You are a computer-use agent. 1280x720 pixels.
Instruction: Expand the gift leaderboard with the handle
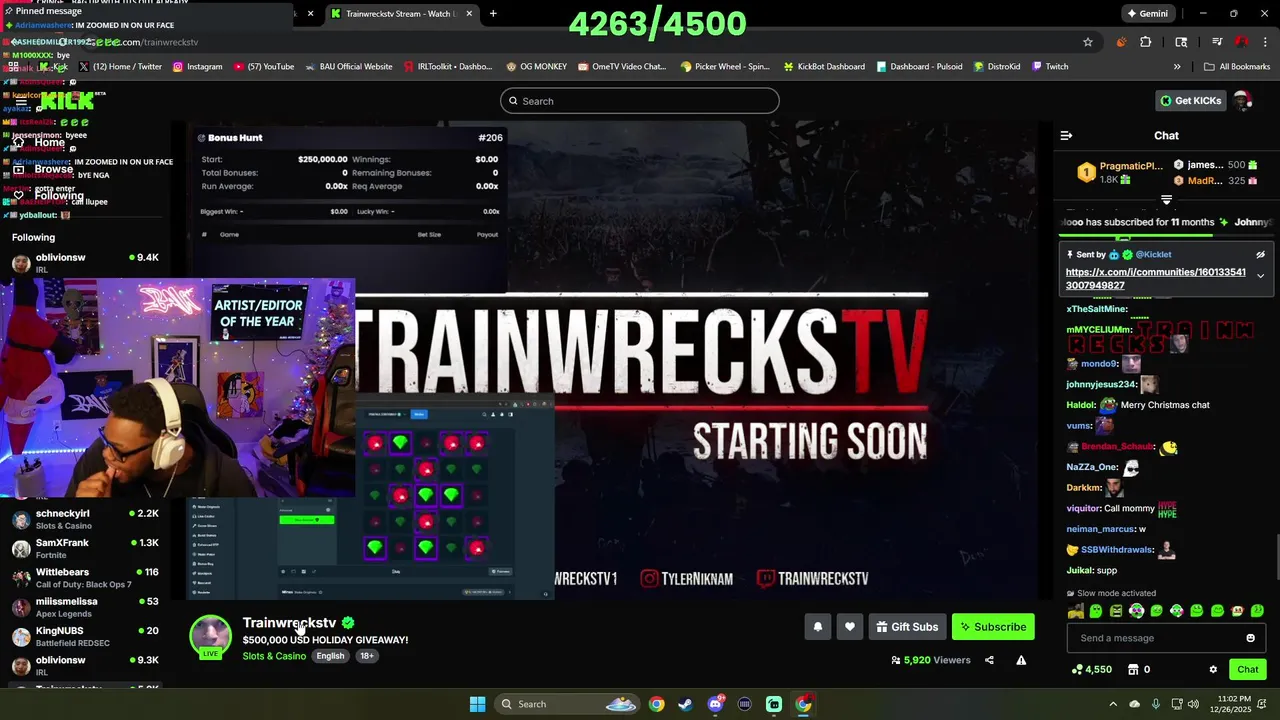click(1166, 200)
